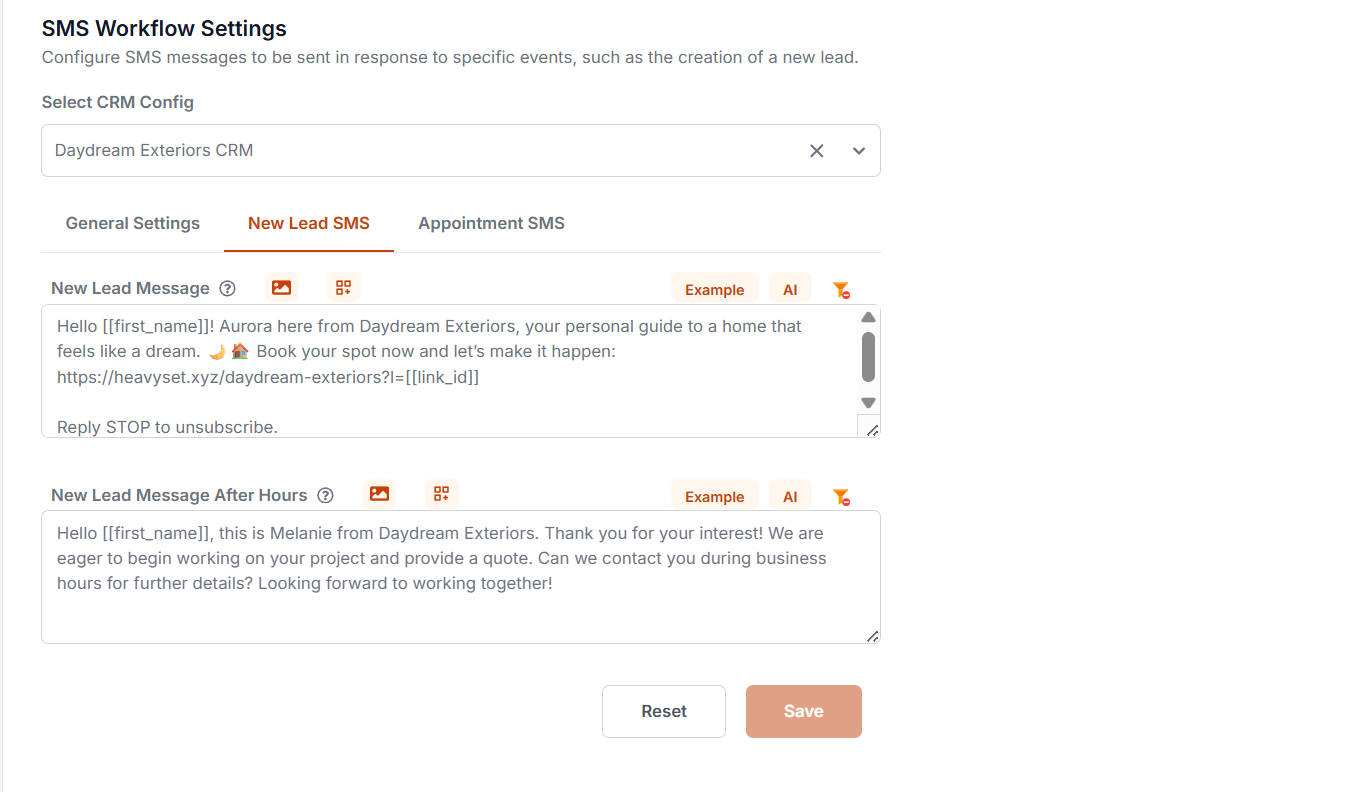Viewport: 1351px width, 792px height.
Task: Click the image icon above New Lead Message After Hours
Action: pyautogui.click(x=379, y=493)
